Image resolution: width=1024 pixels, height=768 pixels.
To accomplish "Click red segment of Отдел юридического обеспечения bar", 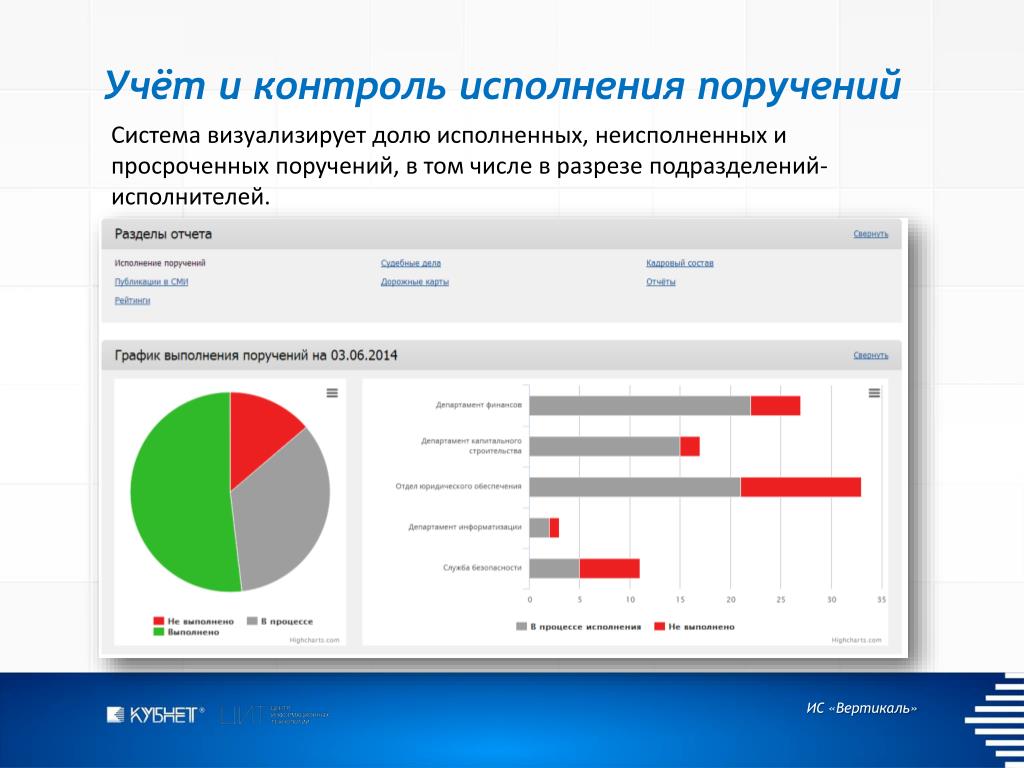I will (801, 487).
